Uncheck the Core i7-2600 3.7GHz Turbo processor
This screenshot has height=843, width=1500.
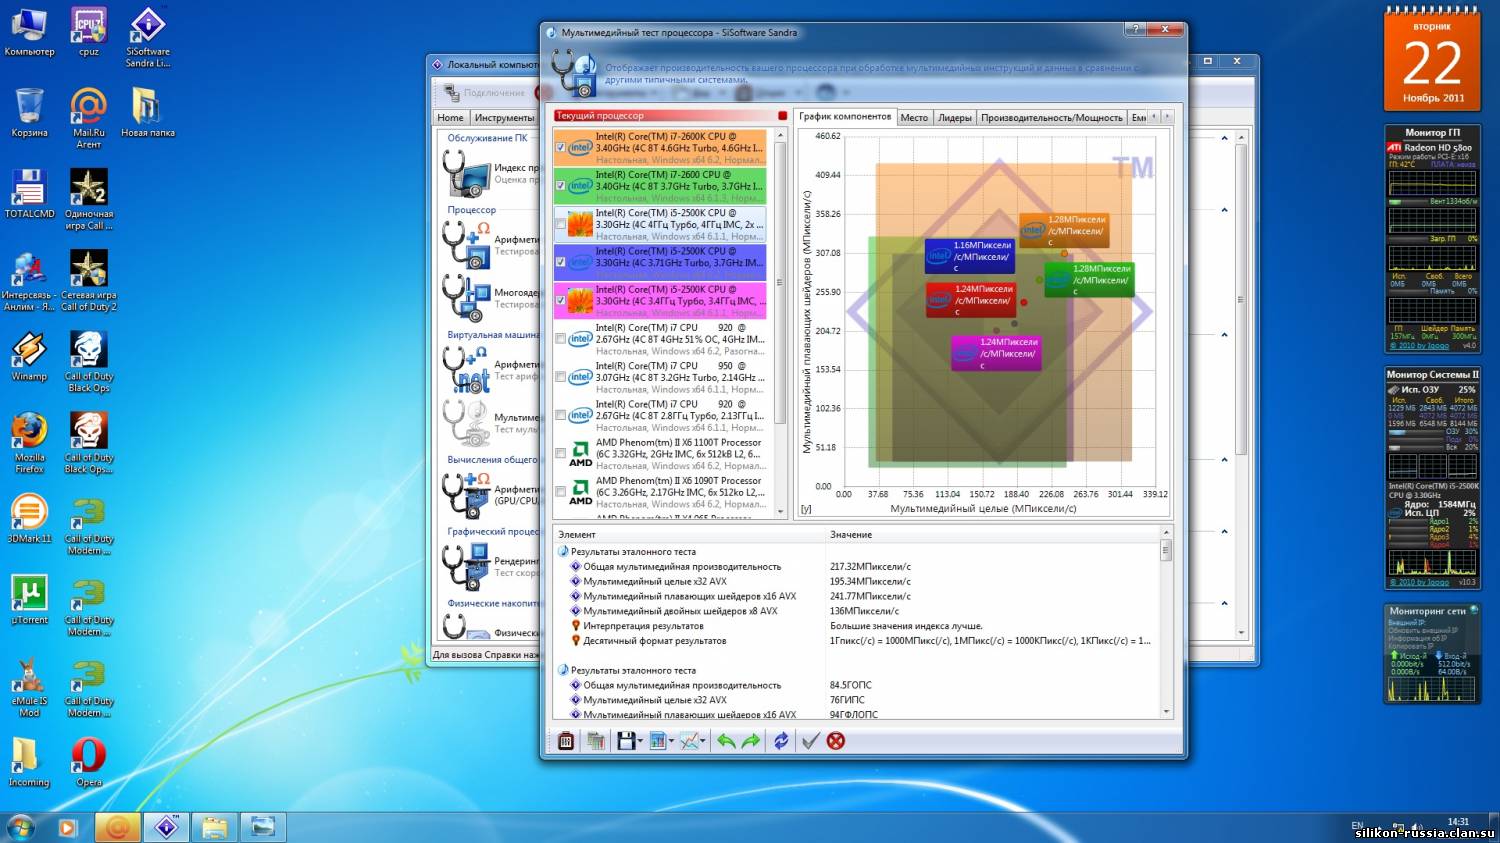point(560,186)
